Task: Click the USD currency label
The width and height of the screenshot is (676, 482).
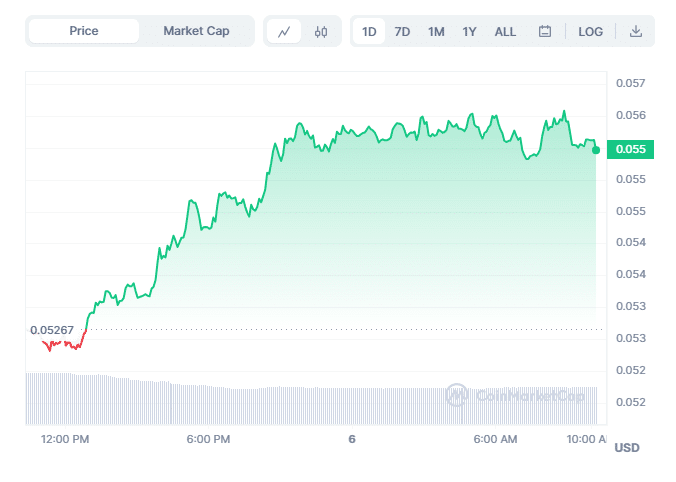Action: pyautogui.click(x=627, y=447)
